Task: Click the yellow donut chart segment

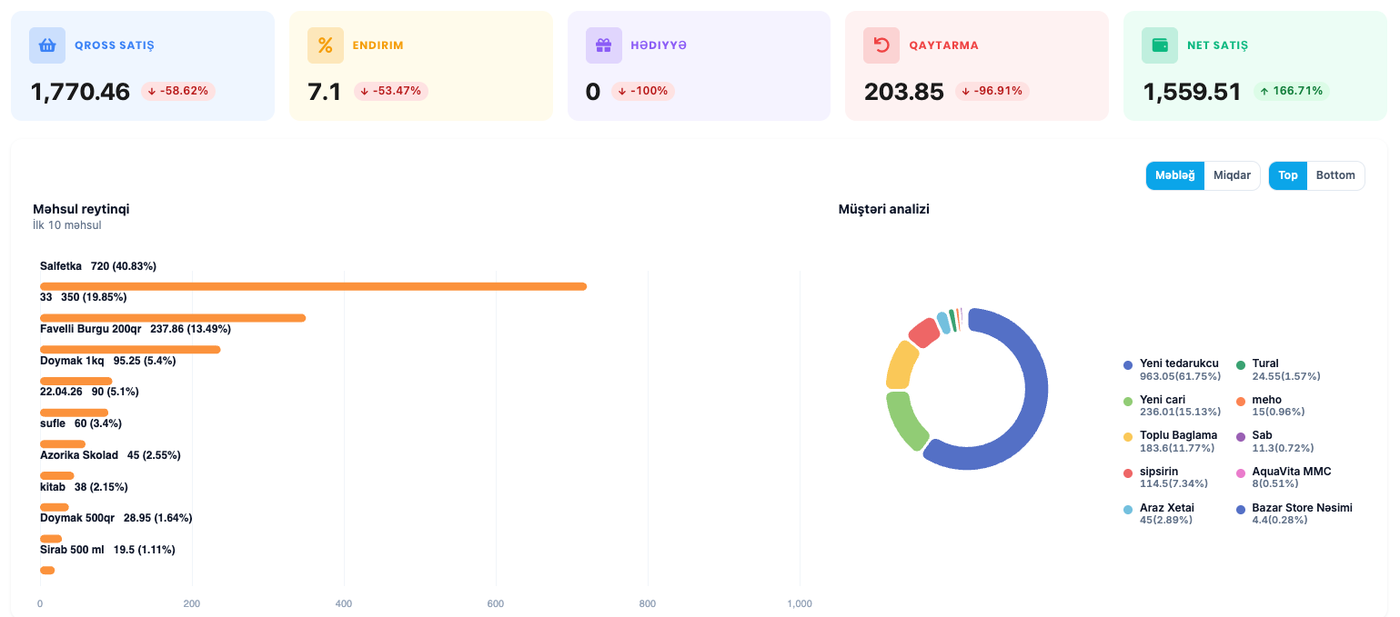Action: [902, 364]
